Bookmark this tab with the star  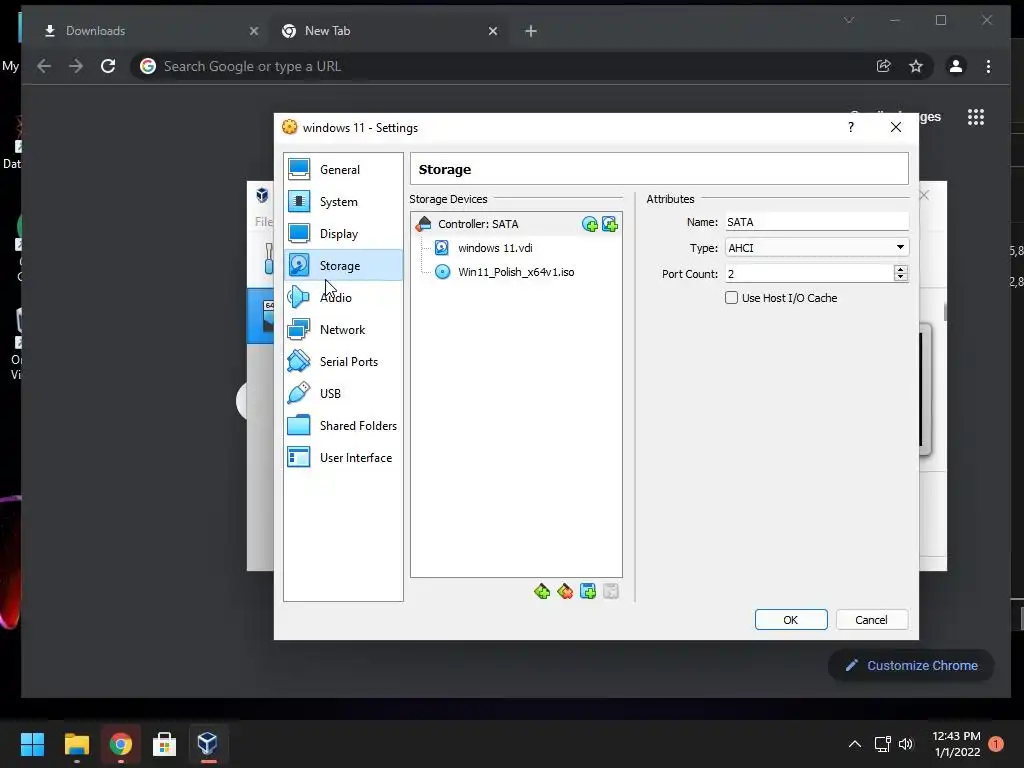click(916, 66)
